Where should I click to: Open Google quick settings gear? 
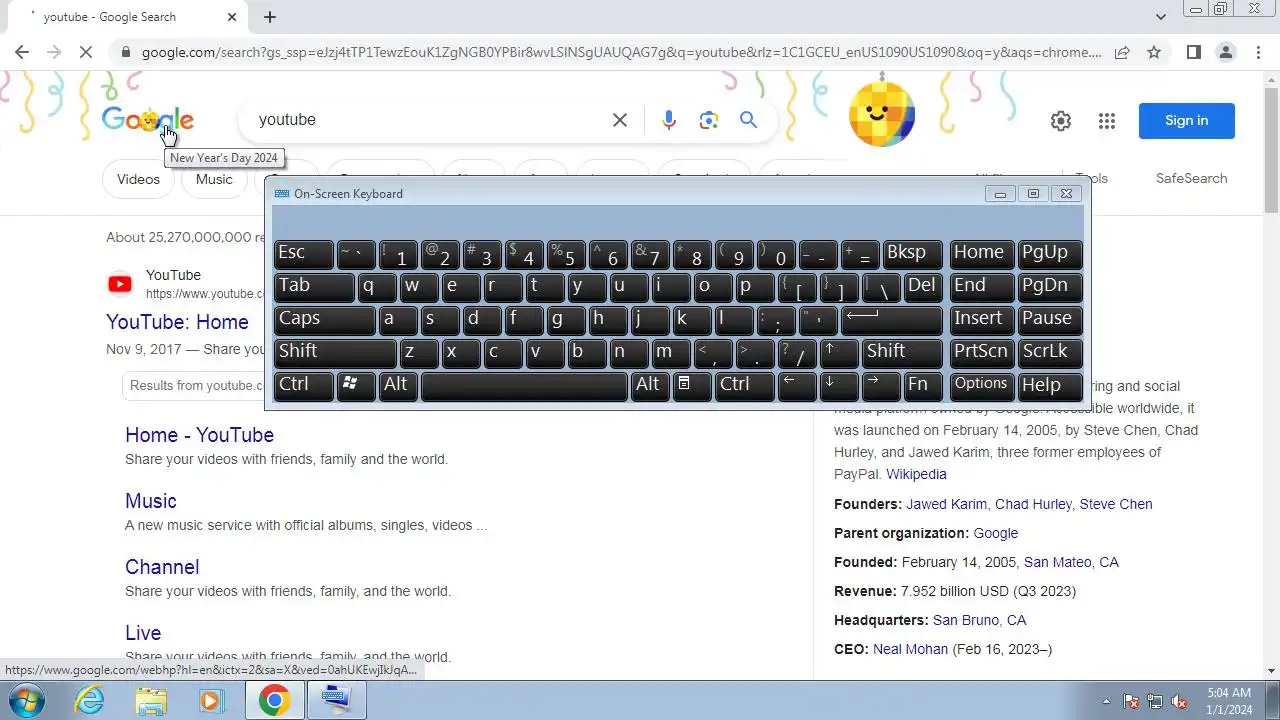1061,121
